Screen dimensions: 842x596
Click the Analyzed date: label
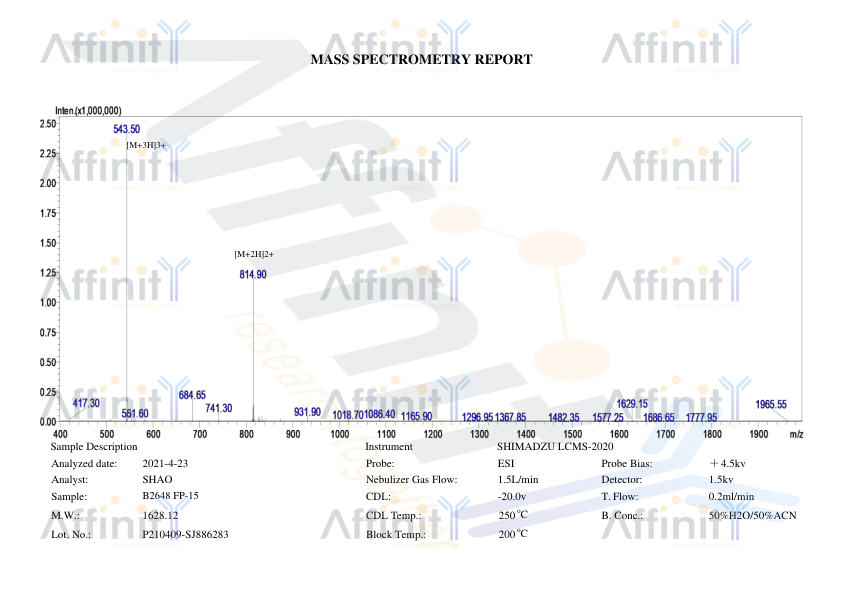(x=84, y=463)
